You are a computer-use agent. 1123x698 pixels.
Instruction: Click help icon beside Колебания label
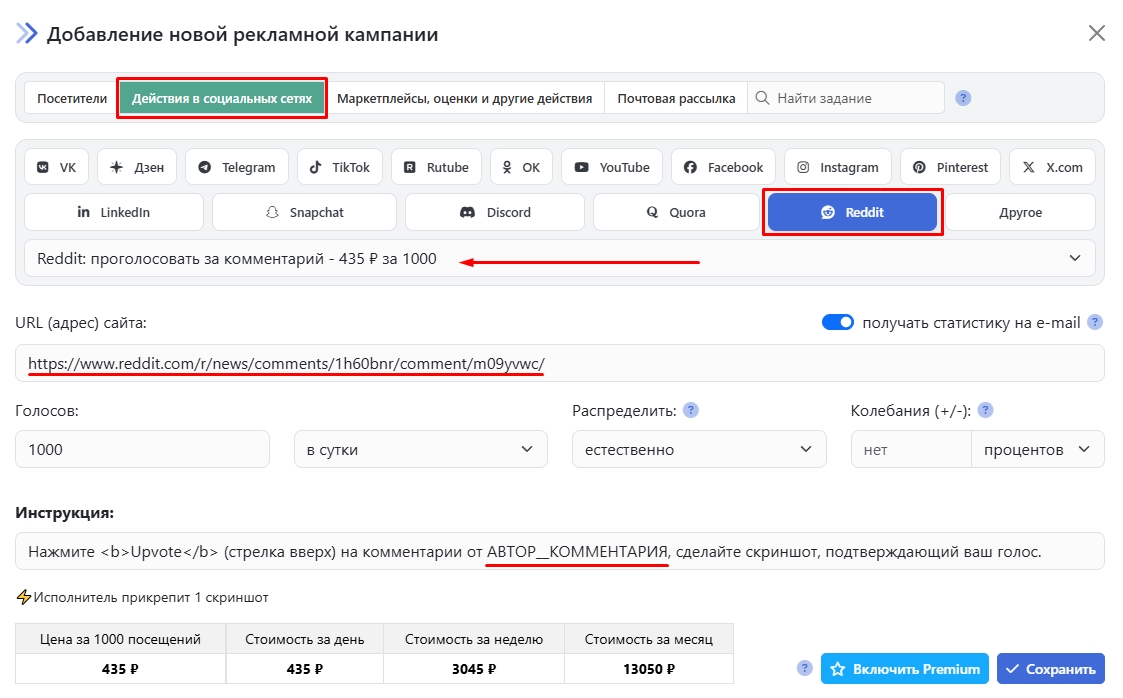point(985,410)
